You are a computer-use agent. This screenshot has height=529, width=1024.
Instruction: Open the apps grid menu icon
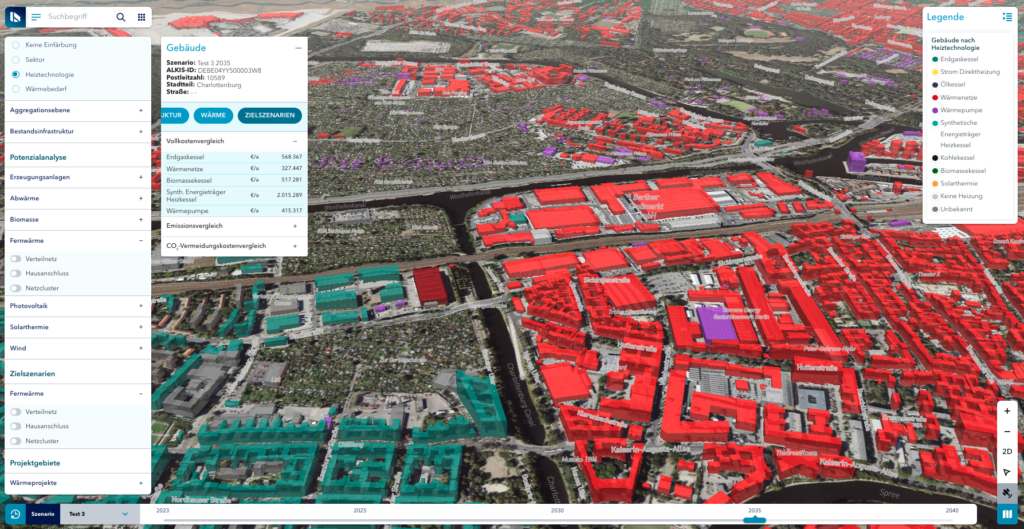pos(141,17)
